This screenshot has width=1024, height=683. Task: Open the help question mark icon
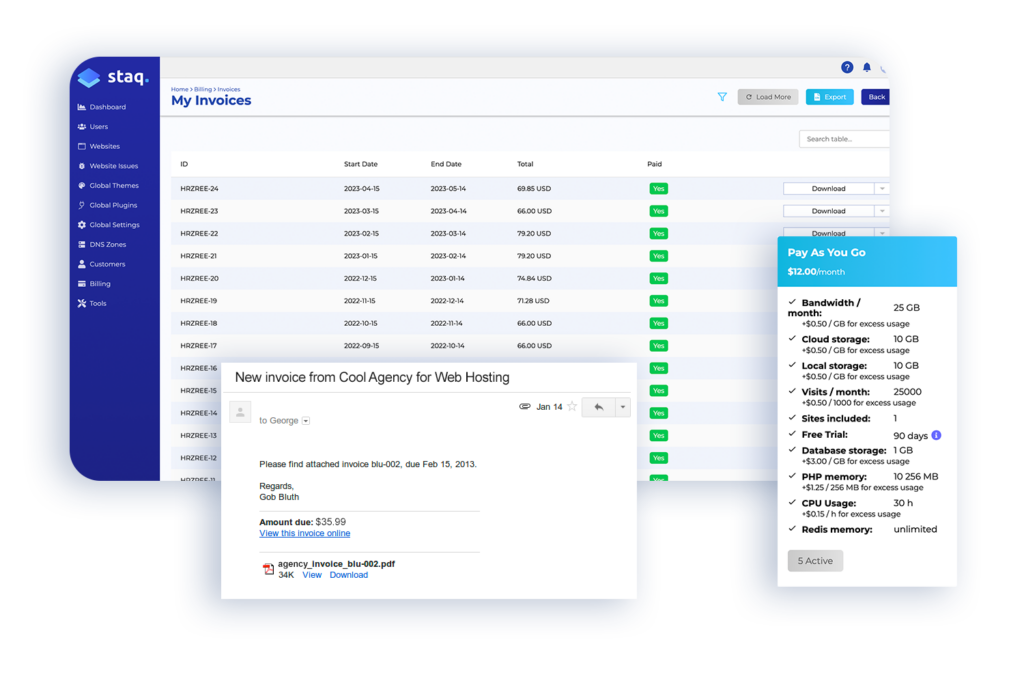tap(847, 67)
